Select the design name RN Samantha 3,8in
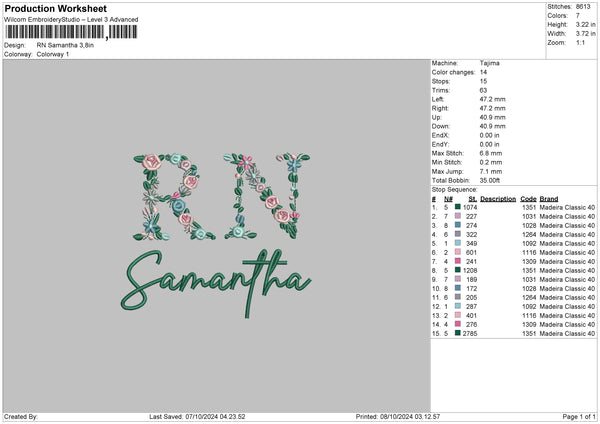600x424 pixels. click(65, 45)
